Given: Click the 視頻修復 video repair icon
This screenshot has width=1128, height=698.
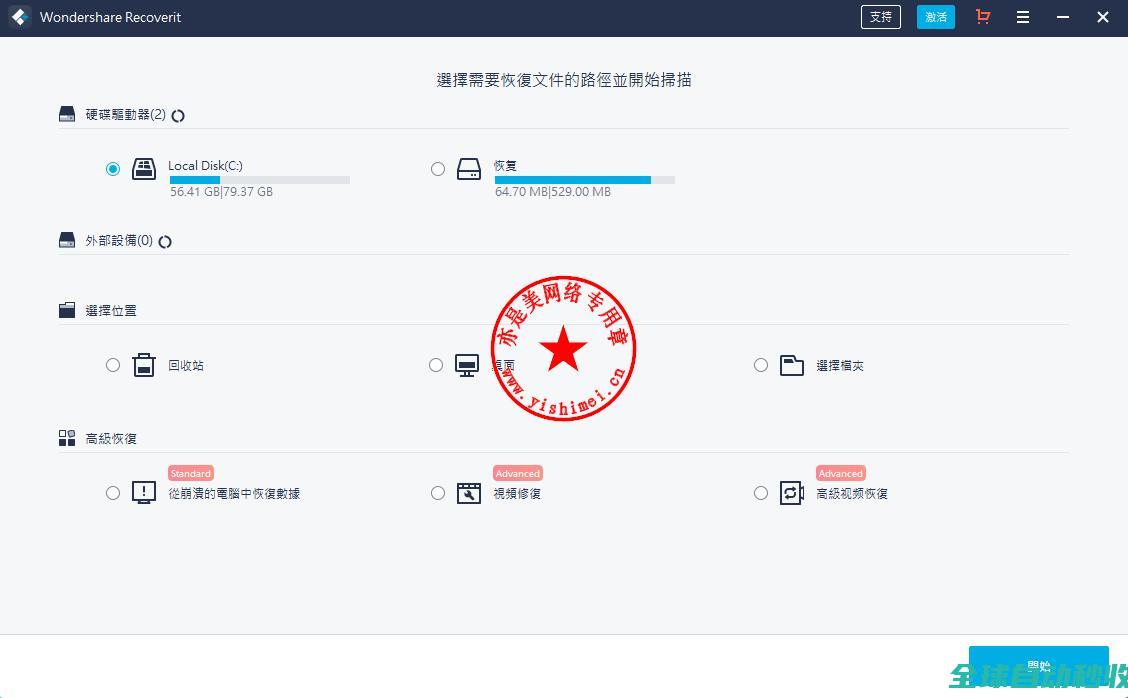Looking at the screenshot, I should [x=469, y=493].
